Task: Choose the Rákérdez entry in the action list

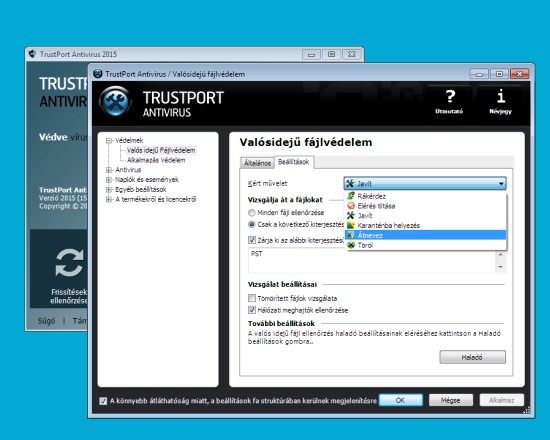Action: pyautogui.click(x=425, y=196)
